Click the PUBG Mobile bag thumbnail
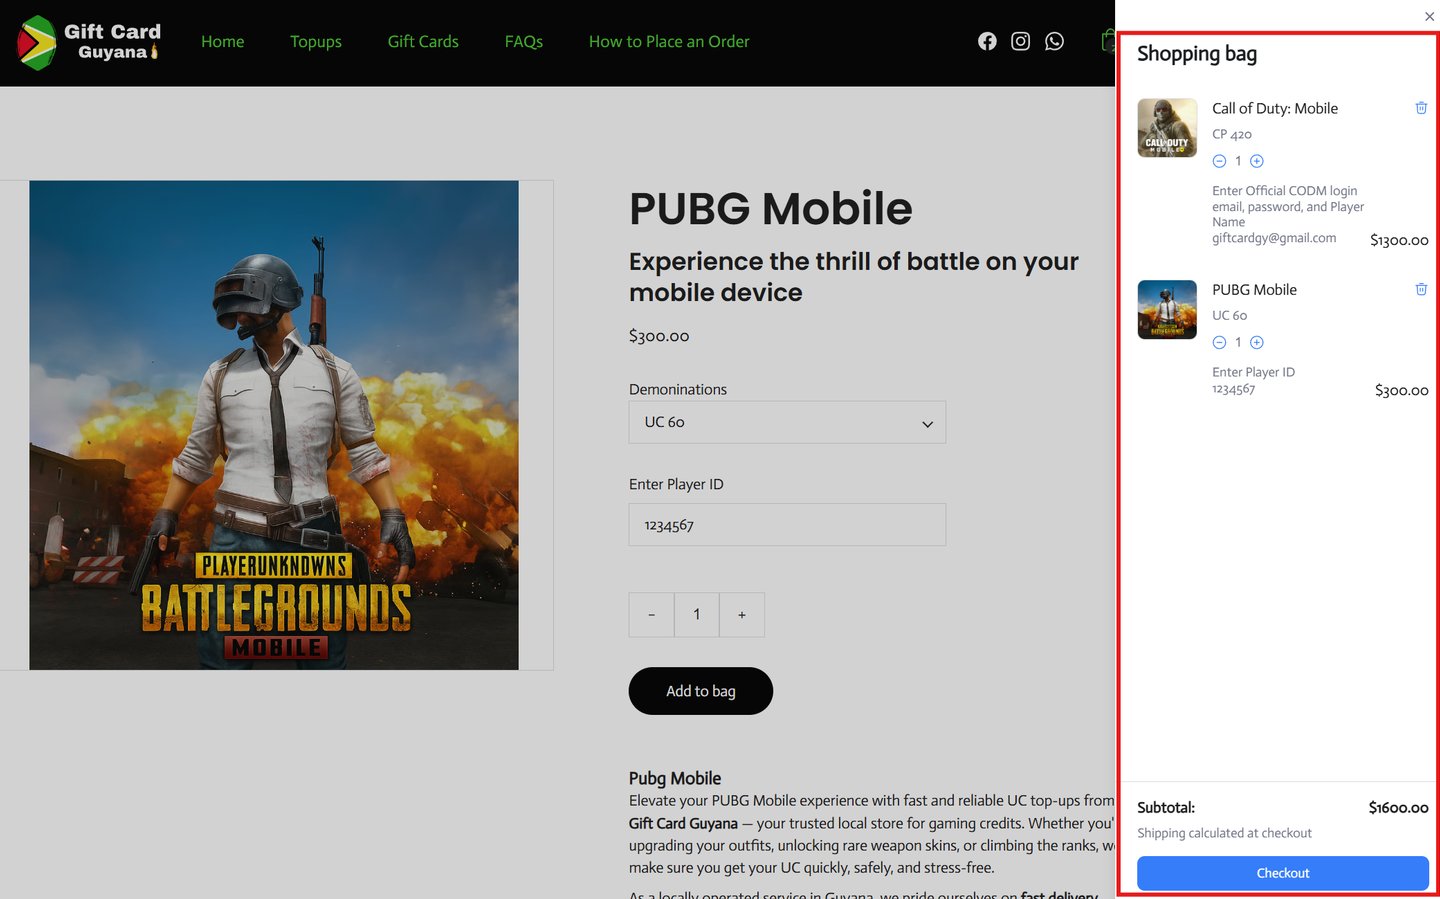The height and width of the screenshot is (899, 1440). 1167,310
